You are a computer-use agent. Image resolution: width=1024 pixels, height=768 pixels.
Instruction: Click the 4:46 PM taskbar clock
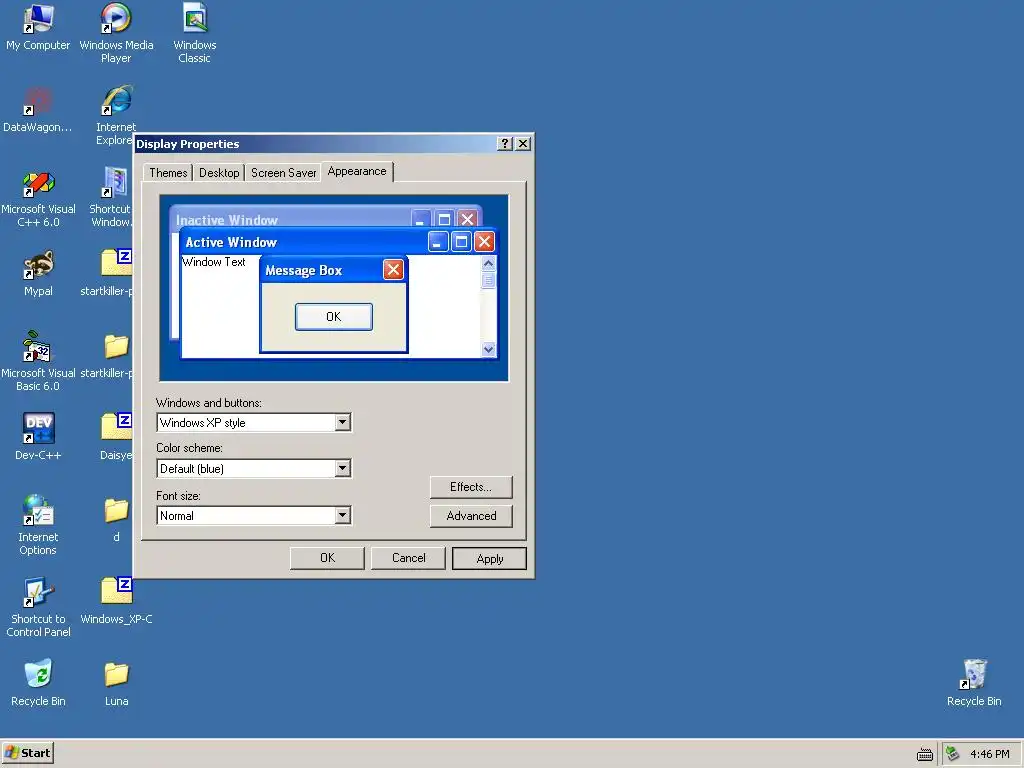989,754
